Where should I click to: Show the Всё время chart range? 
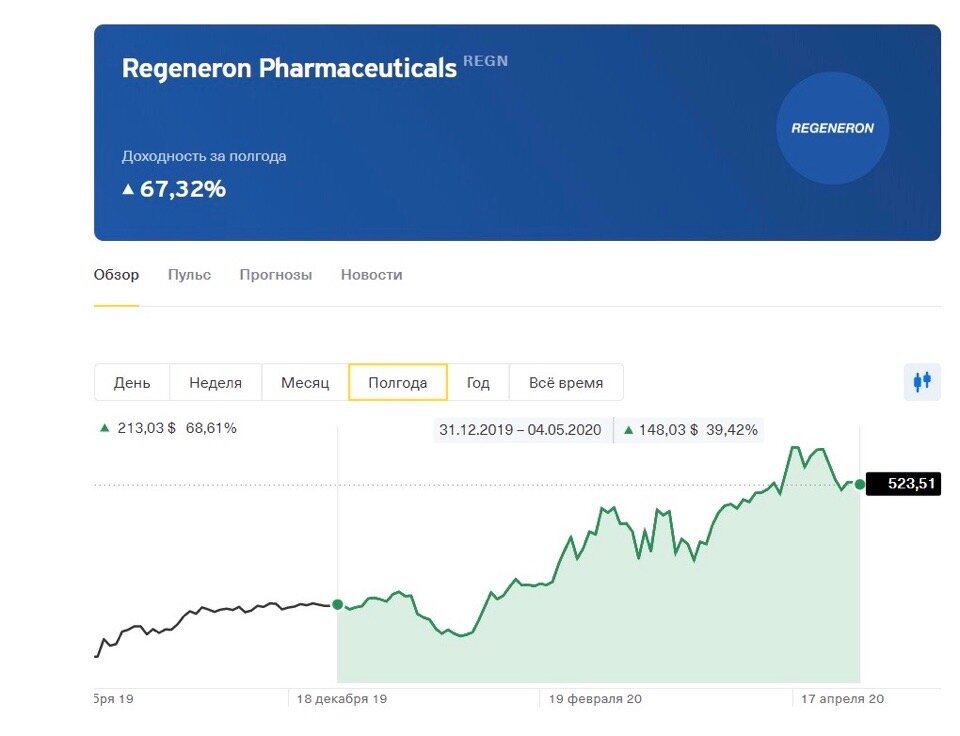tap(566, 382)
